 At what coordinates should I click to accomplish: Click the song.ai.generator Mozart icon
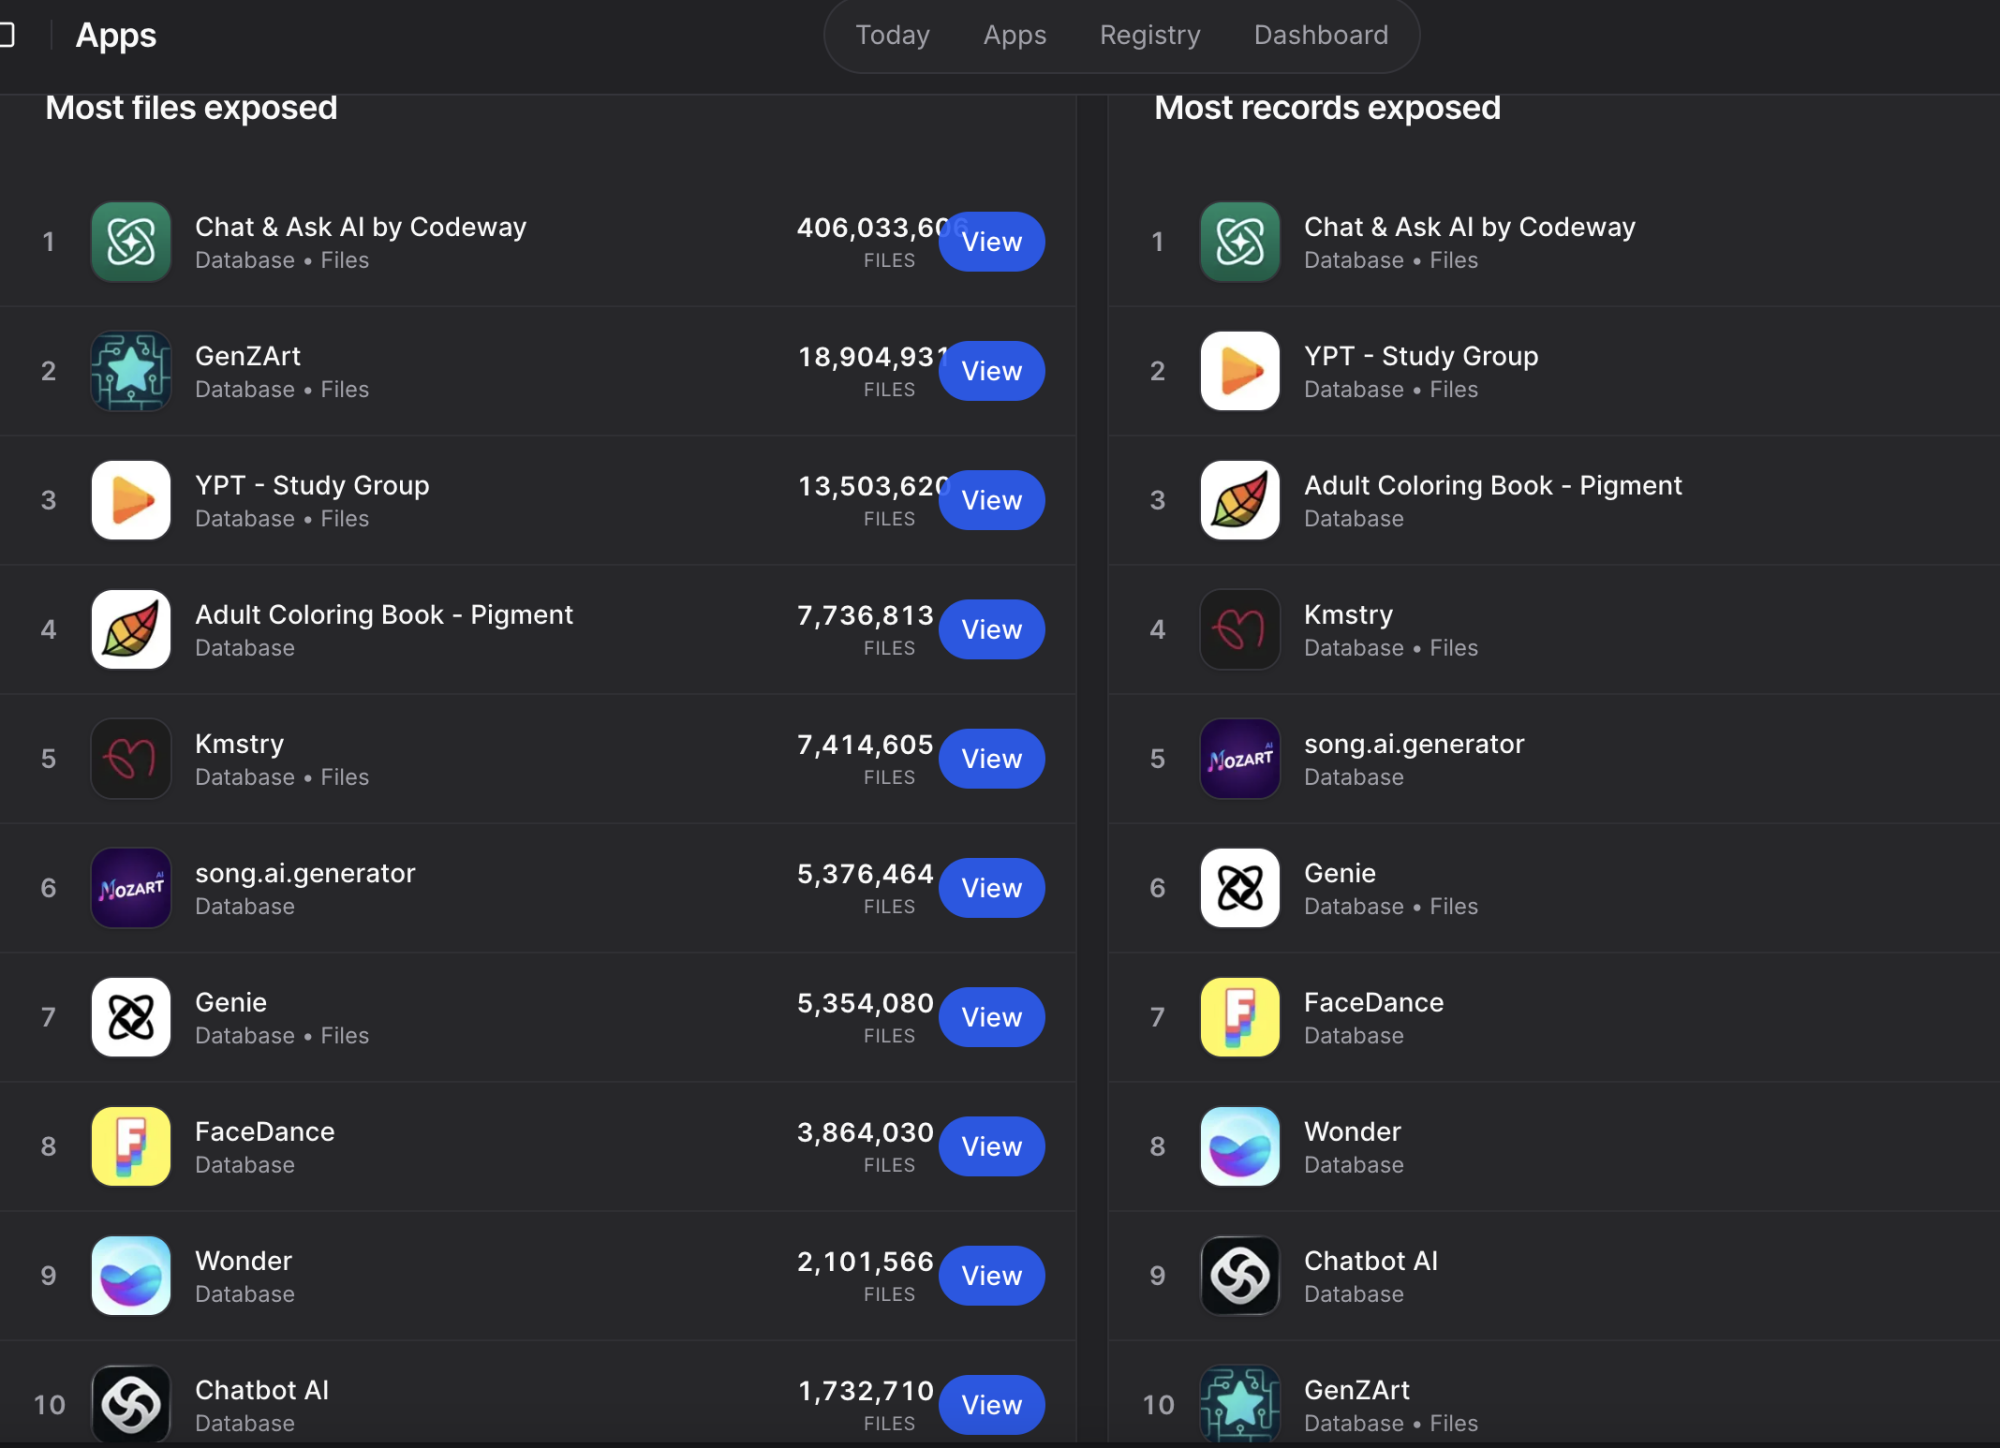click(x=130, y=887)
